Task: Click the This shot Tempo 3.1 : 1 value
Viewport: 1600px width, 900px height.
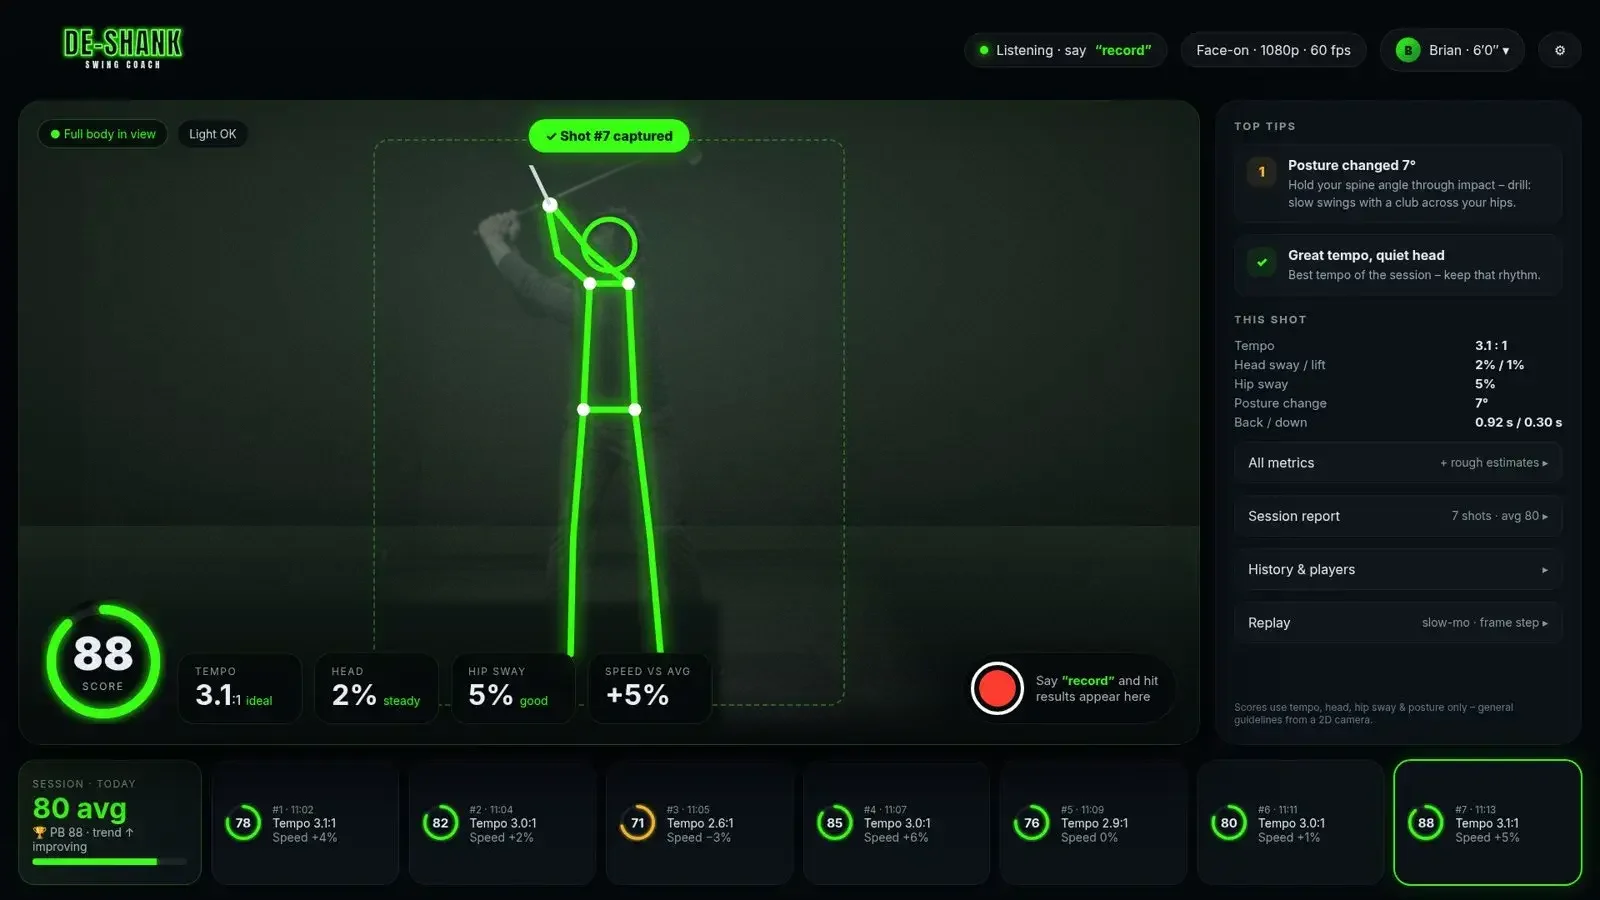Action: pyautogui.click(x=1491, y=346)
